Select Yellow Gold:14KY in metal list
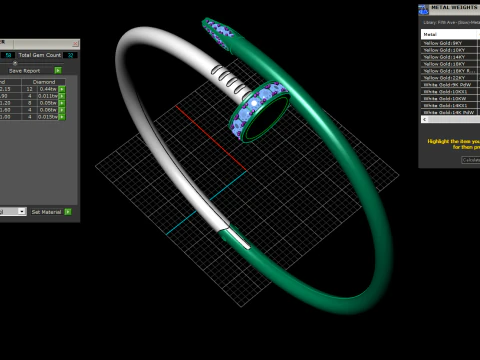 (x=449, y=57)
